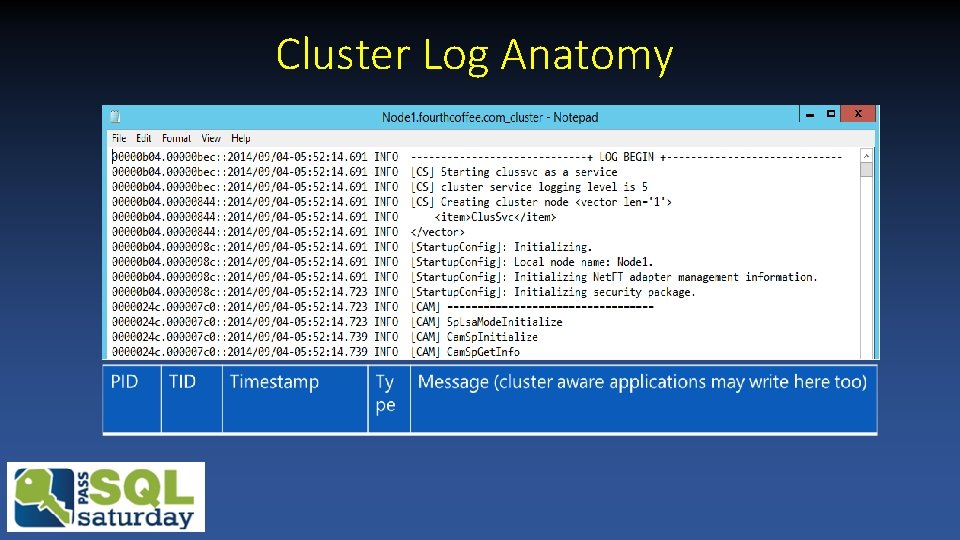960x540 pixels.
Task: Click '[CAM] SpLsaModeInitialize' line
Action: point(337,322)
